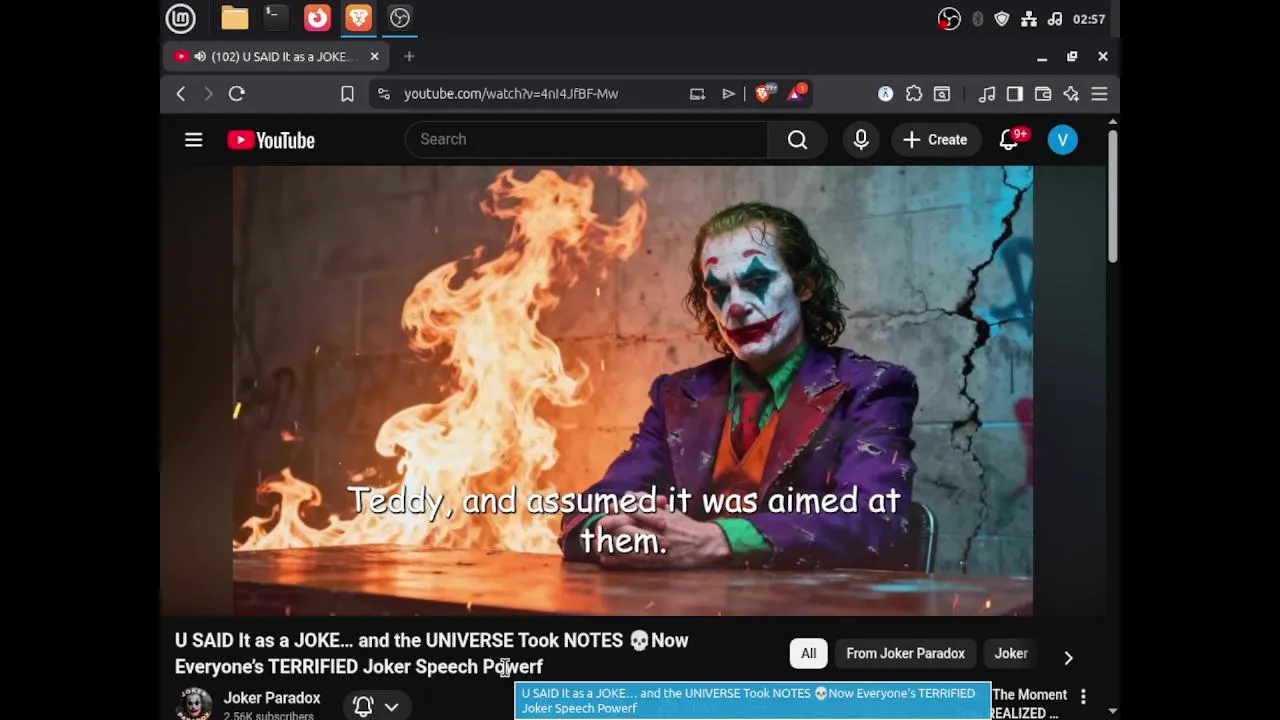Select the YouTube tab titled U SAID It as a JOKE
The height and width of the screenshot is (720, 1280).
[x=276, y=57]
